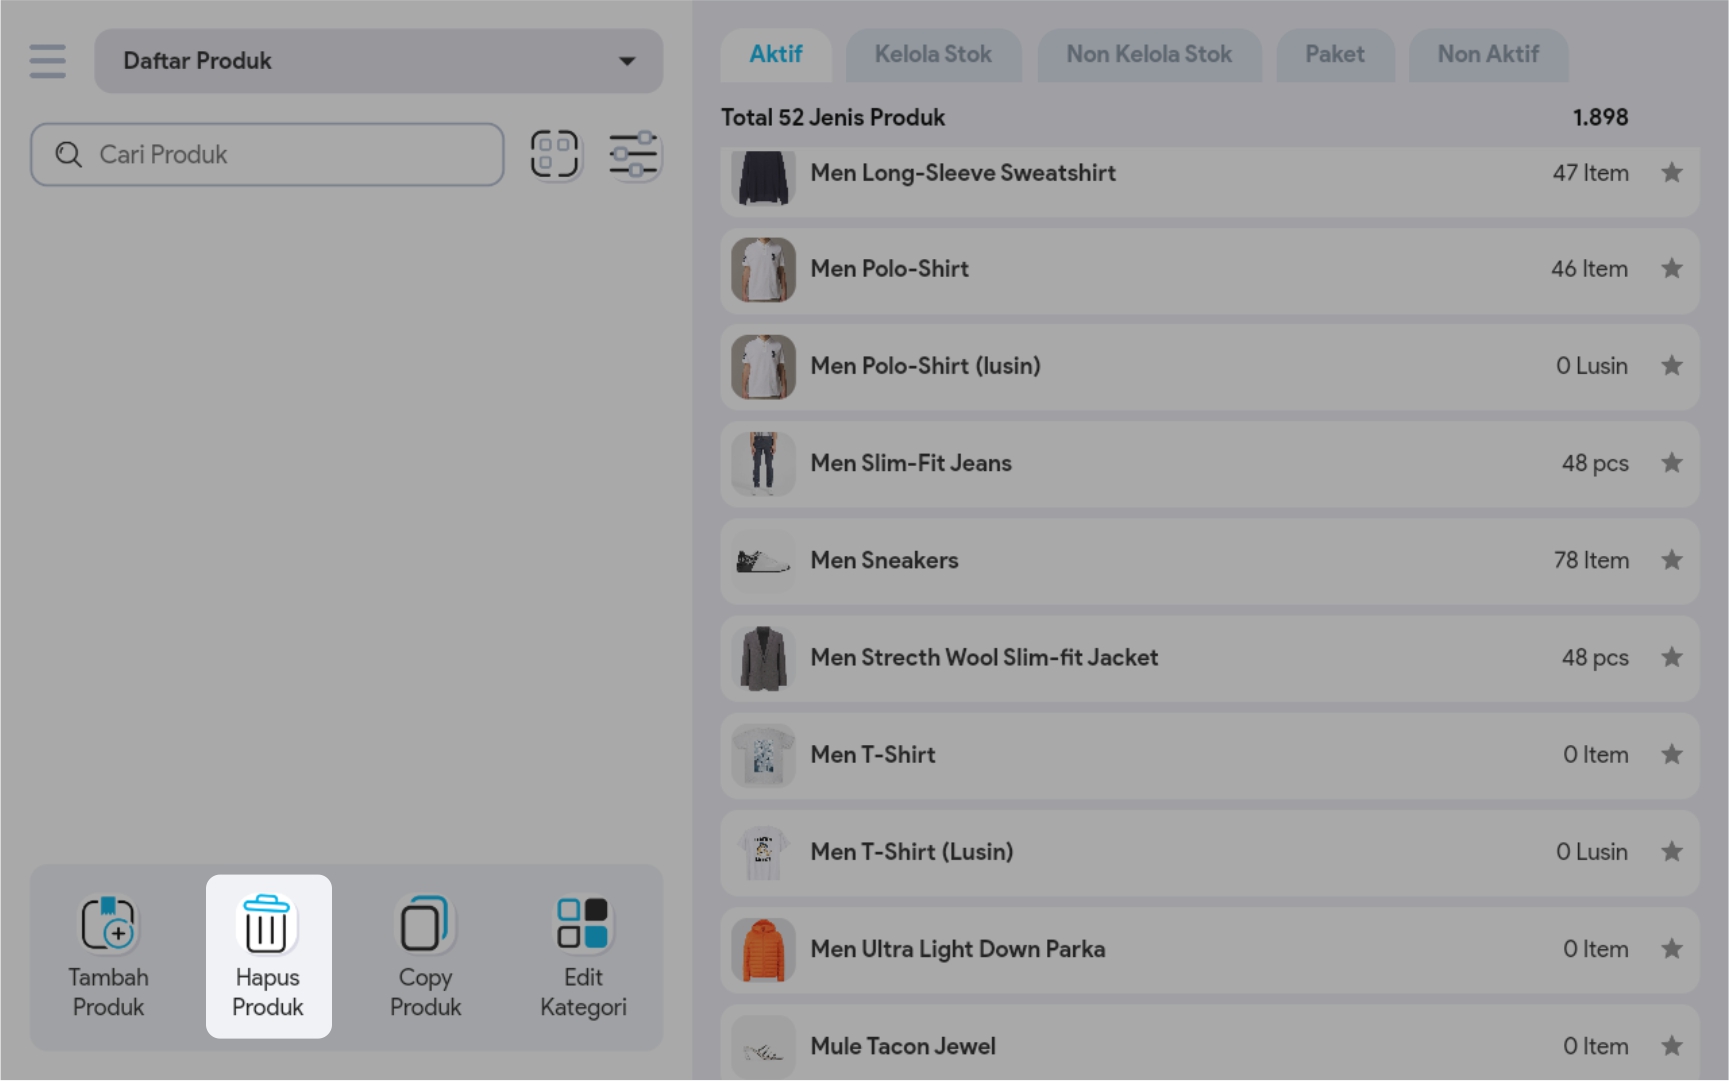Open the Paket tab
Viewport: 1729px width, 1081px height.
click(x=1334, y=55)
